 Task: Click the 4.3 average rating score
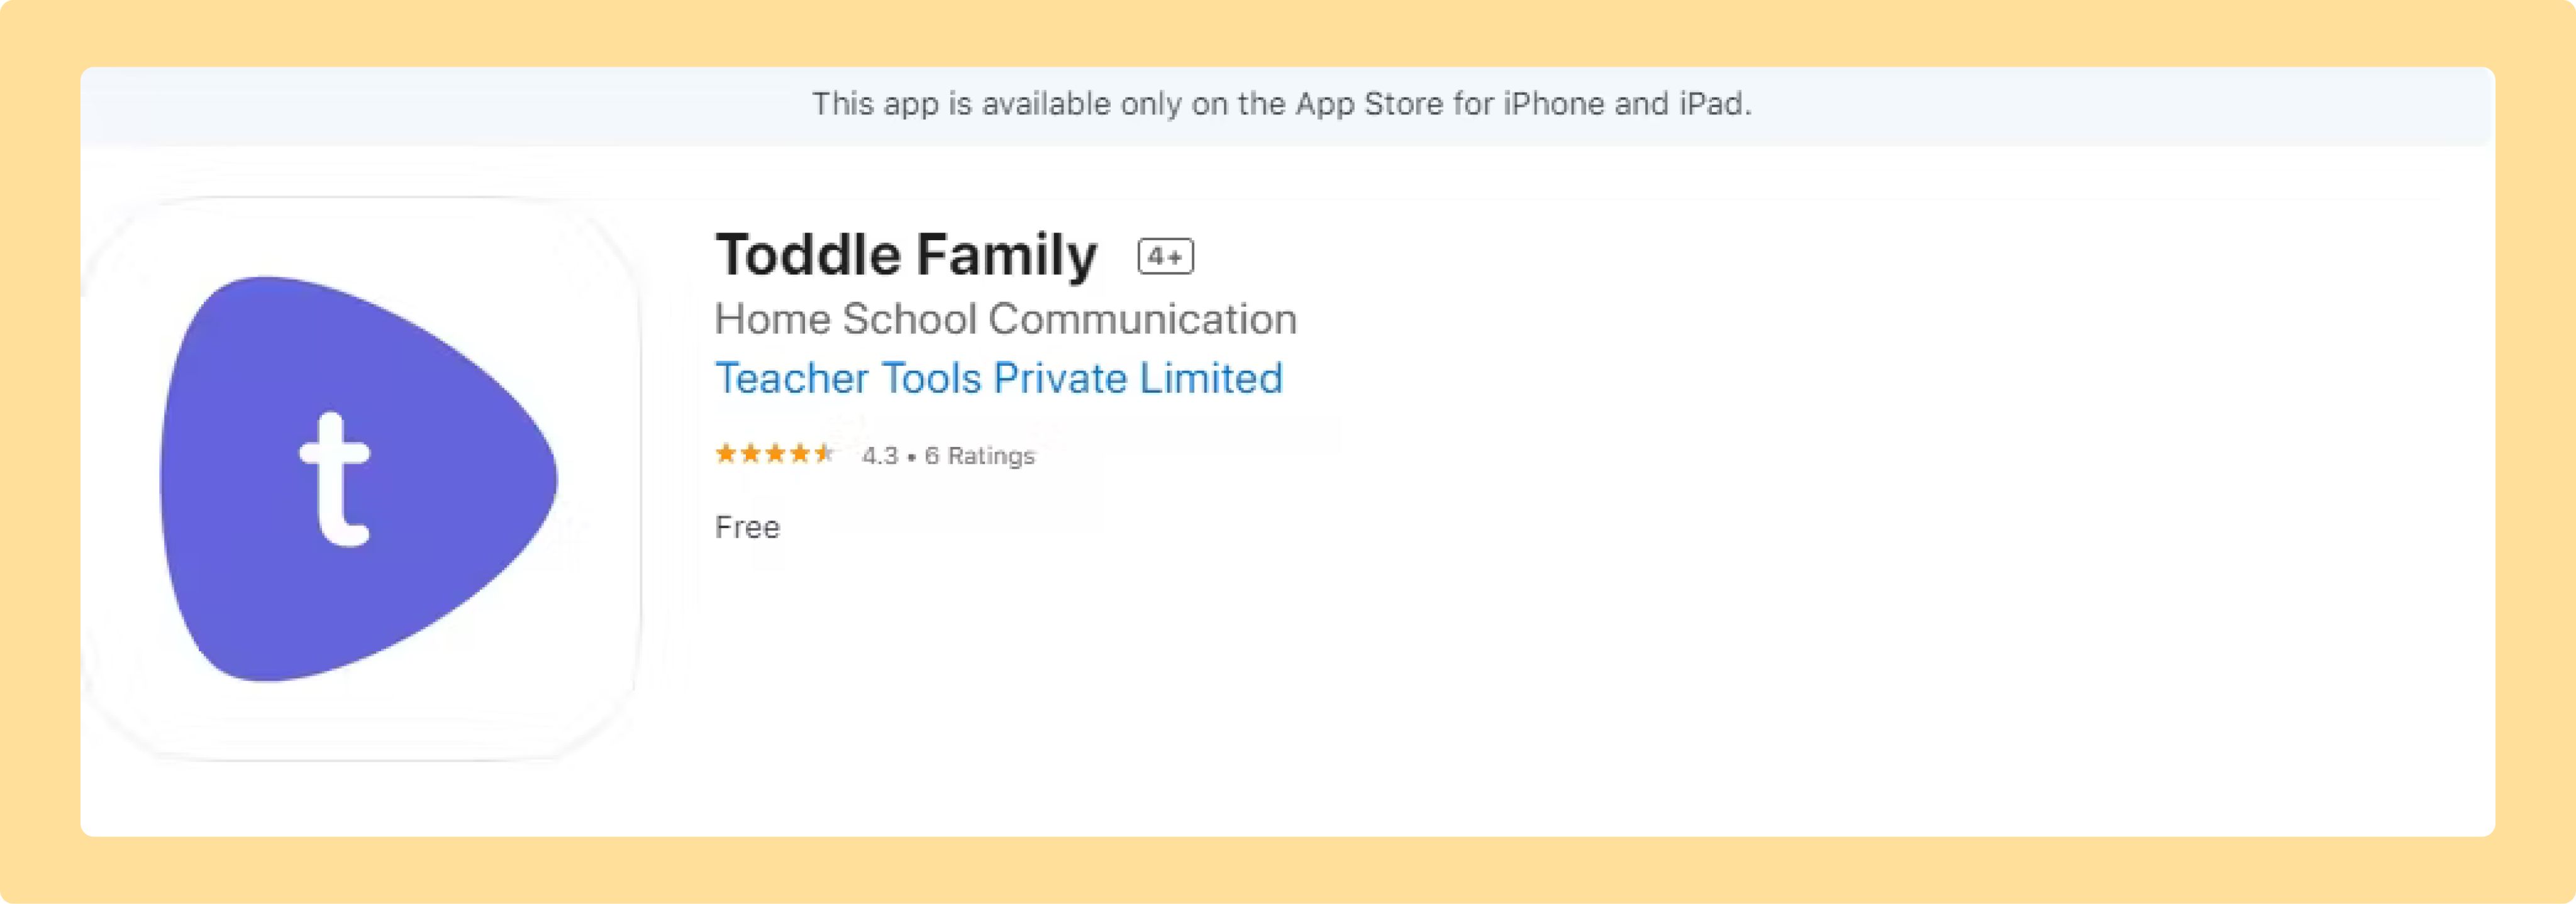tap(880, 456)
